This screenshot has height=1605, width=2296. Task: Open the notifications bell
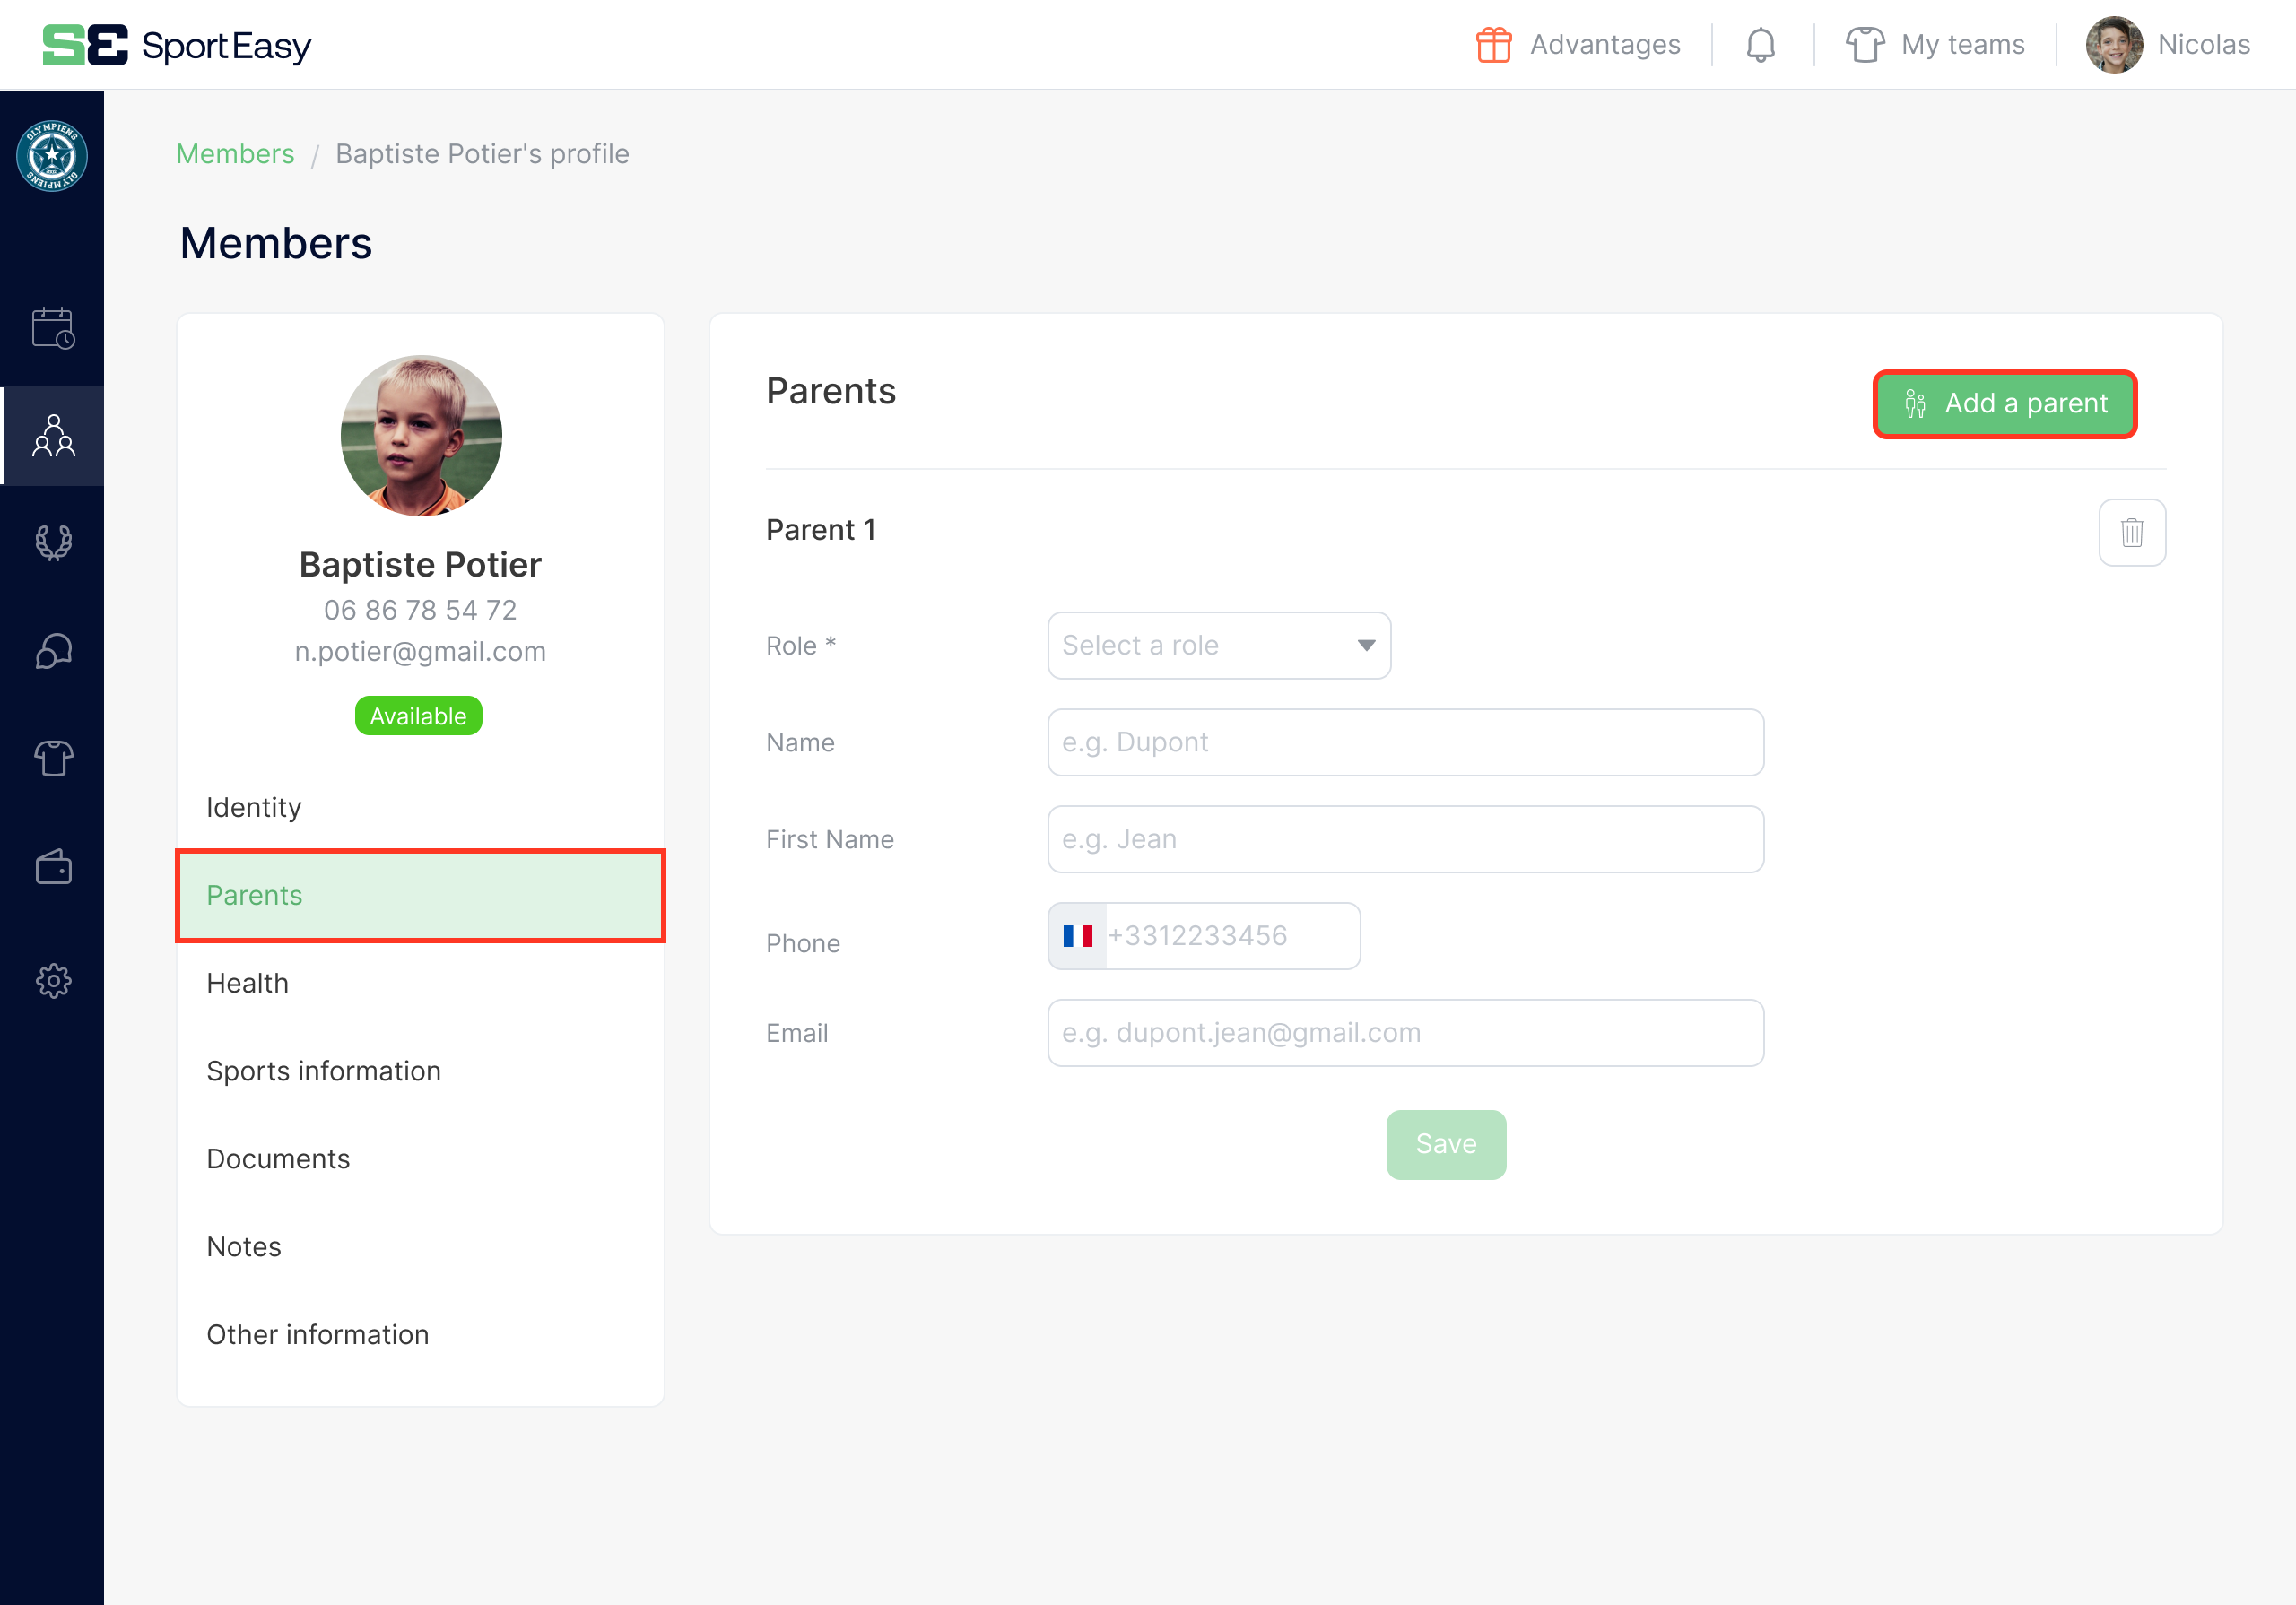pos(1760,44)
